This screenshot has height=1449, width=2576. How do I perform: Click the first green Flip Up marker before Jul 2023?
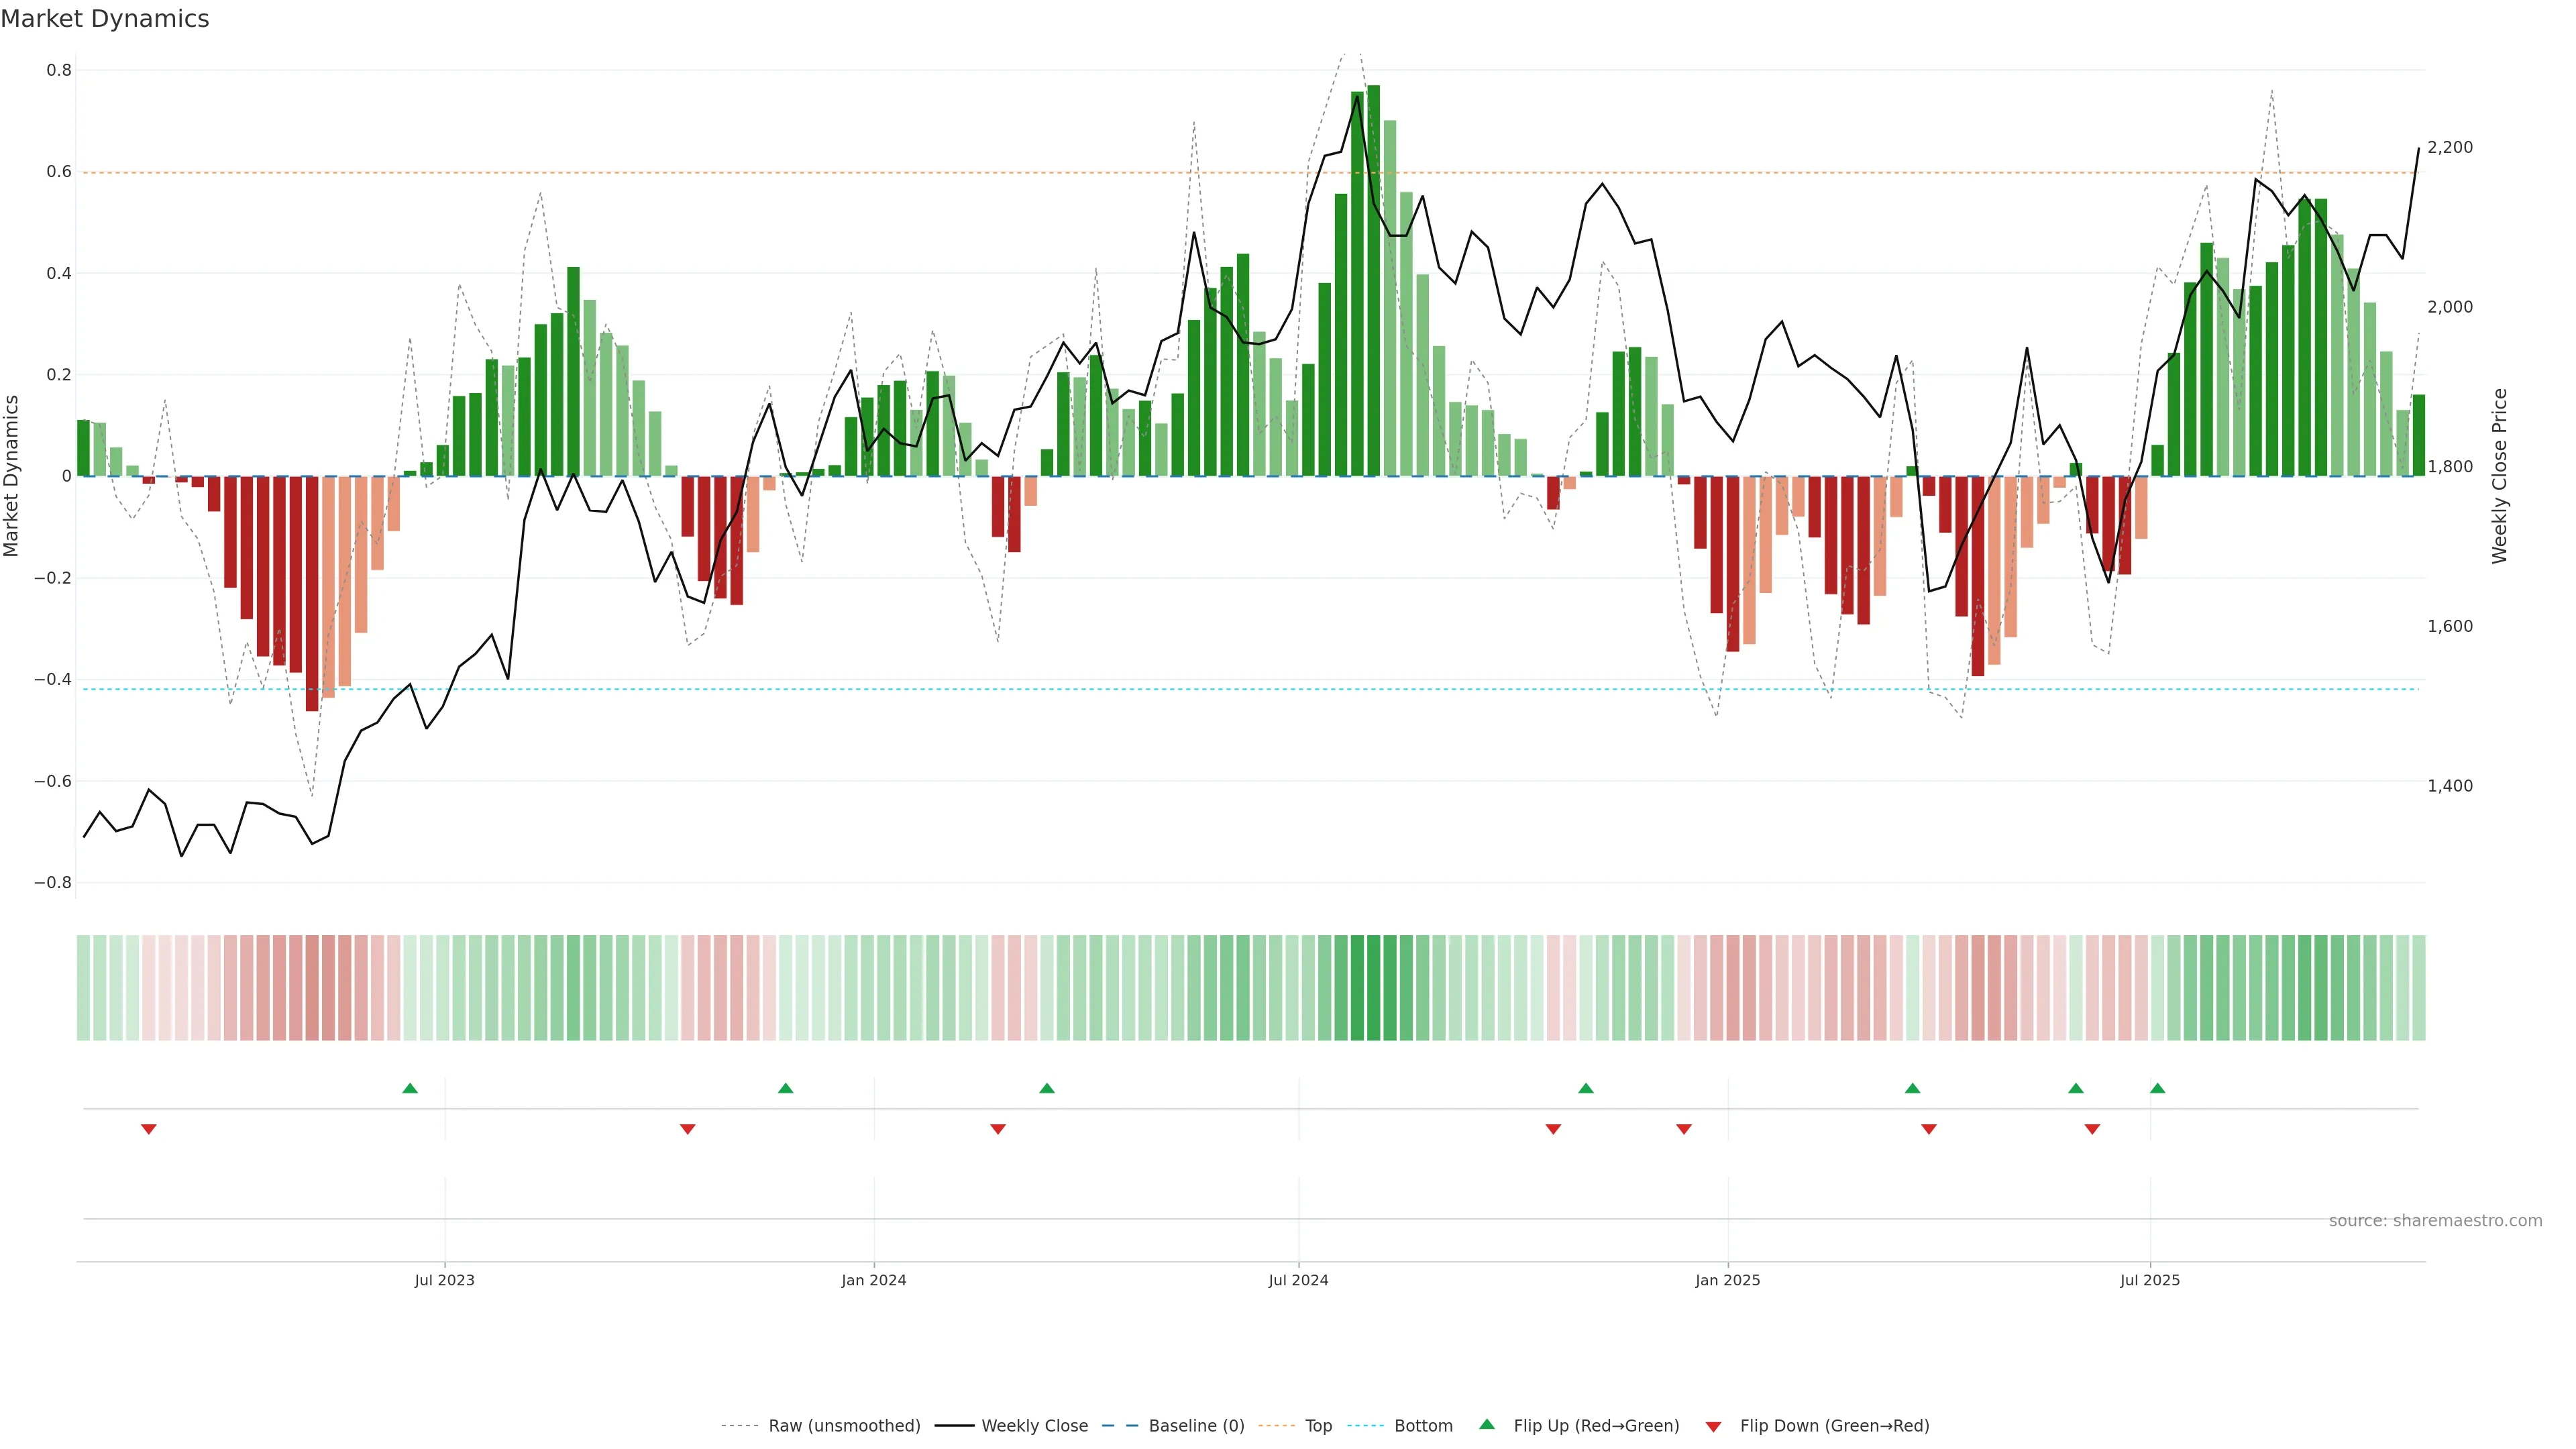(410, 1088)
